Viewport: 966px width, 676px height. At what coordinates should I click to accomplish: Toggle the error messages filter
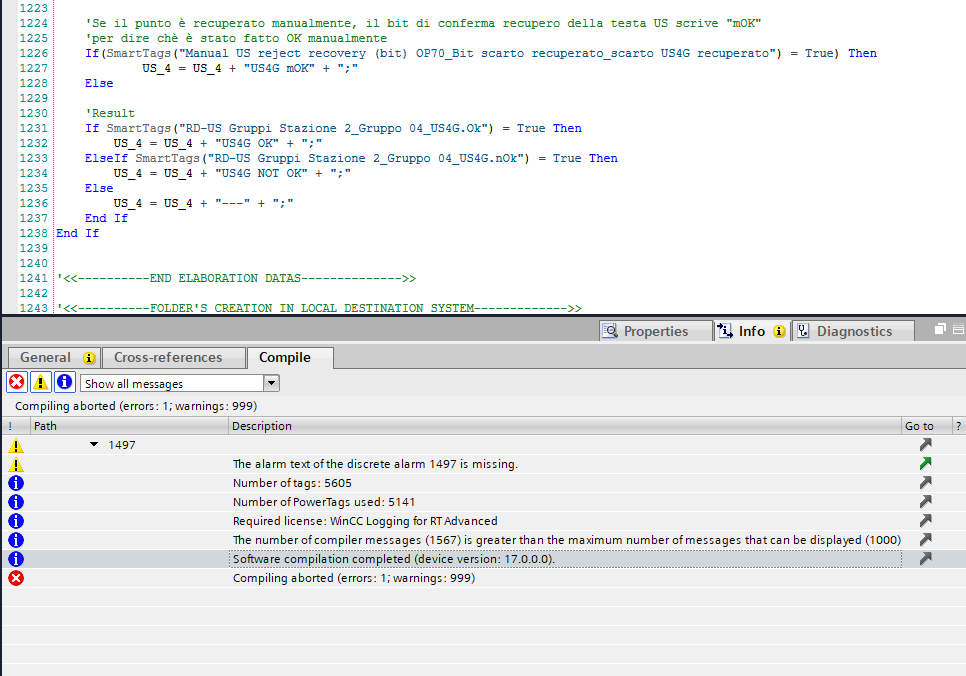(17, 383)
